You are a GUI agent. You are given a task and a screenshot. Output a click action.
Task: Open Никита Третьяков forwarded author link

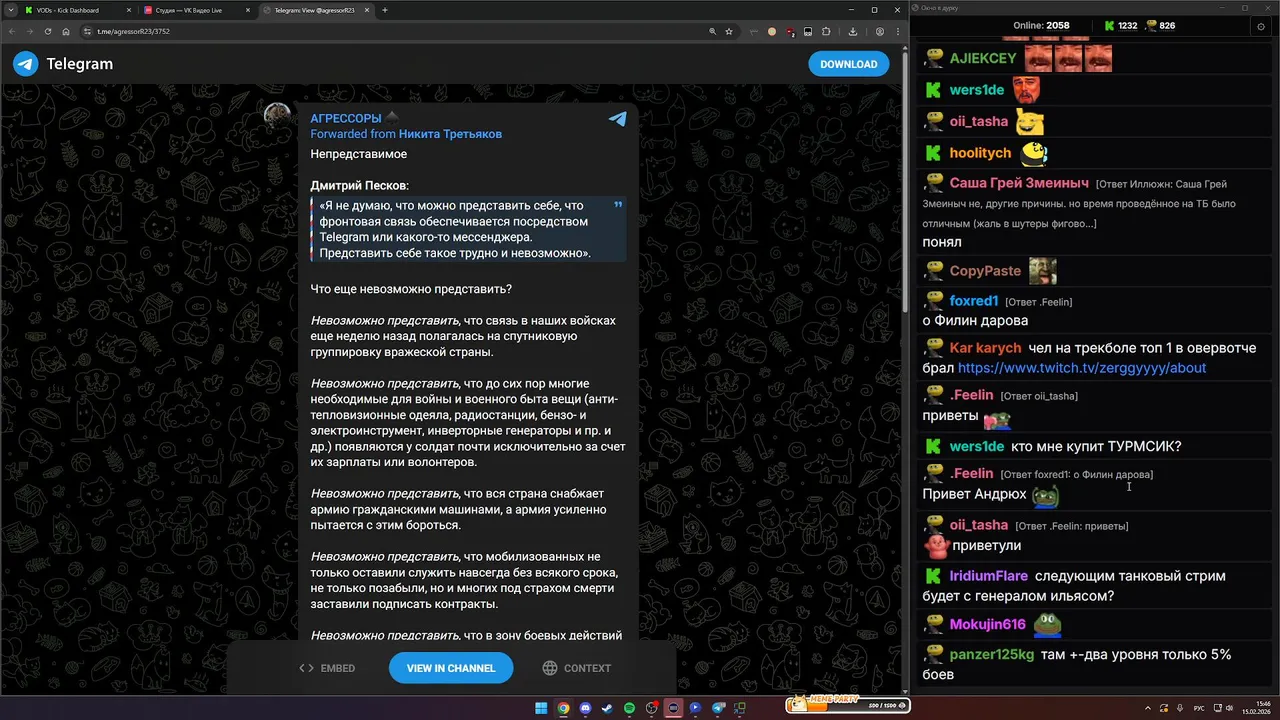450,134
